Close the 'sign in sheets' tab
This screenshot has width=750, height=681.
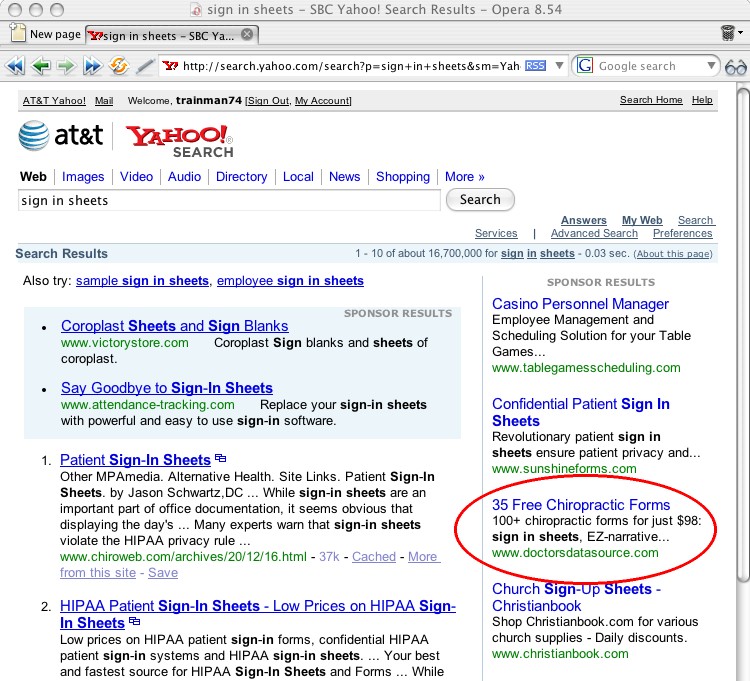[x=247, y=34]
